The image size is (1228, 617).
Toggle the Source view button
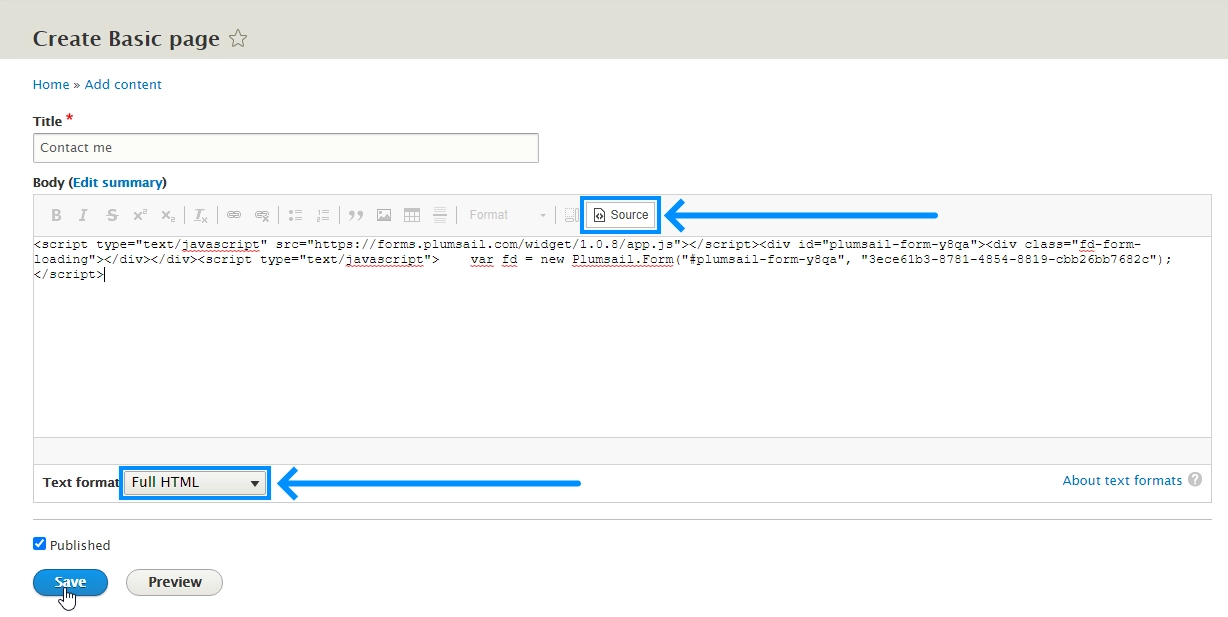click(x=620, y=215)
